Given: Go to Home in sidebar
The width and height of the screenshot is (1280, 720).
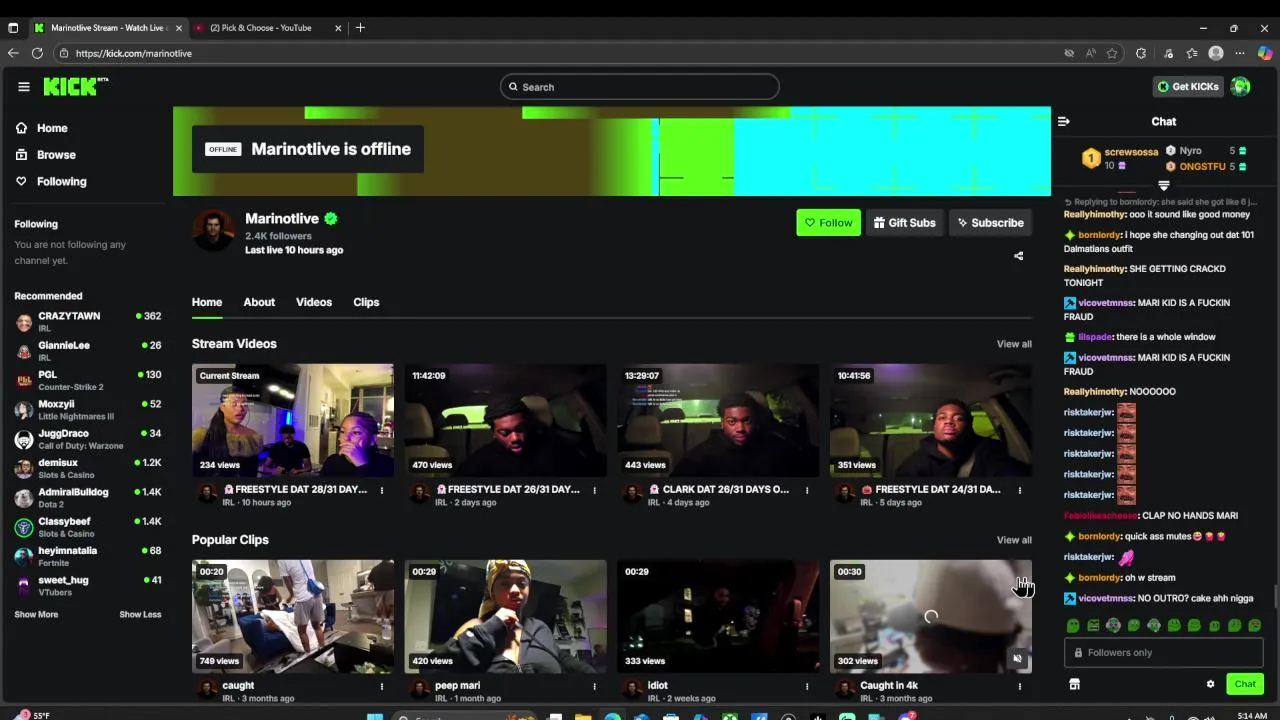Looking at the screenshot, I should [x=42, y=128].
